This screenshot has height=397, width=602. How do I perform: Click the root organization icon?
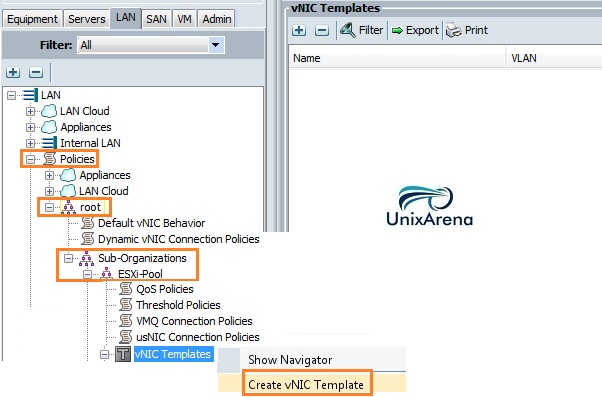pyautogui.click(x=69, y=207)
